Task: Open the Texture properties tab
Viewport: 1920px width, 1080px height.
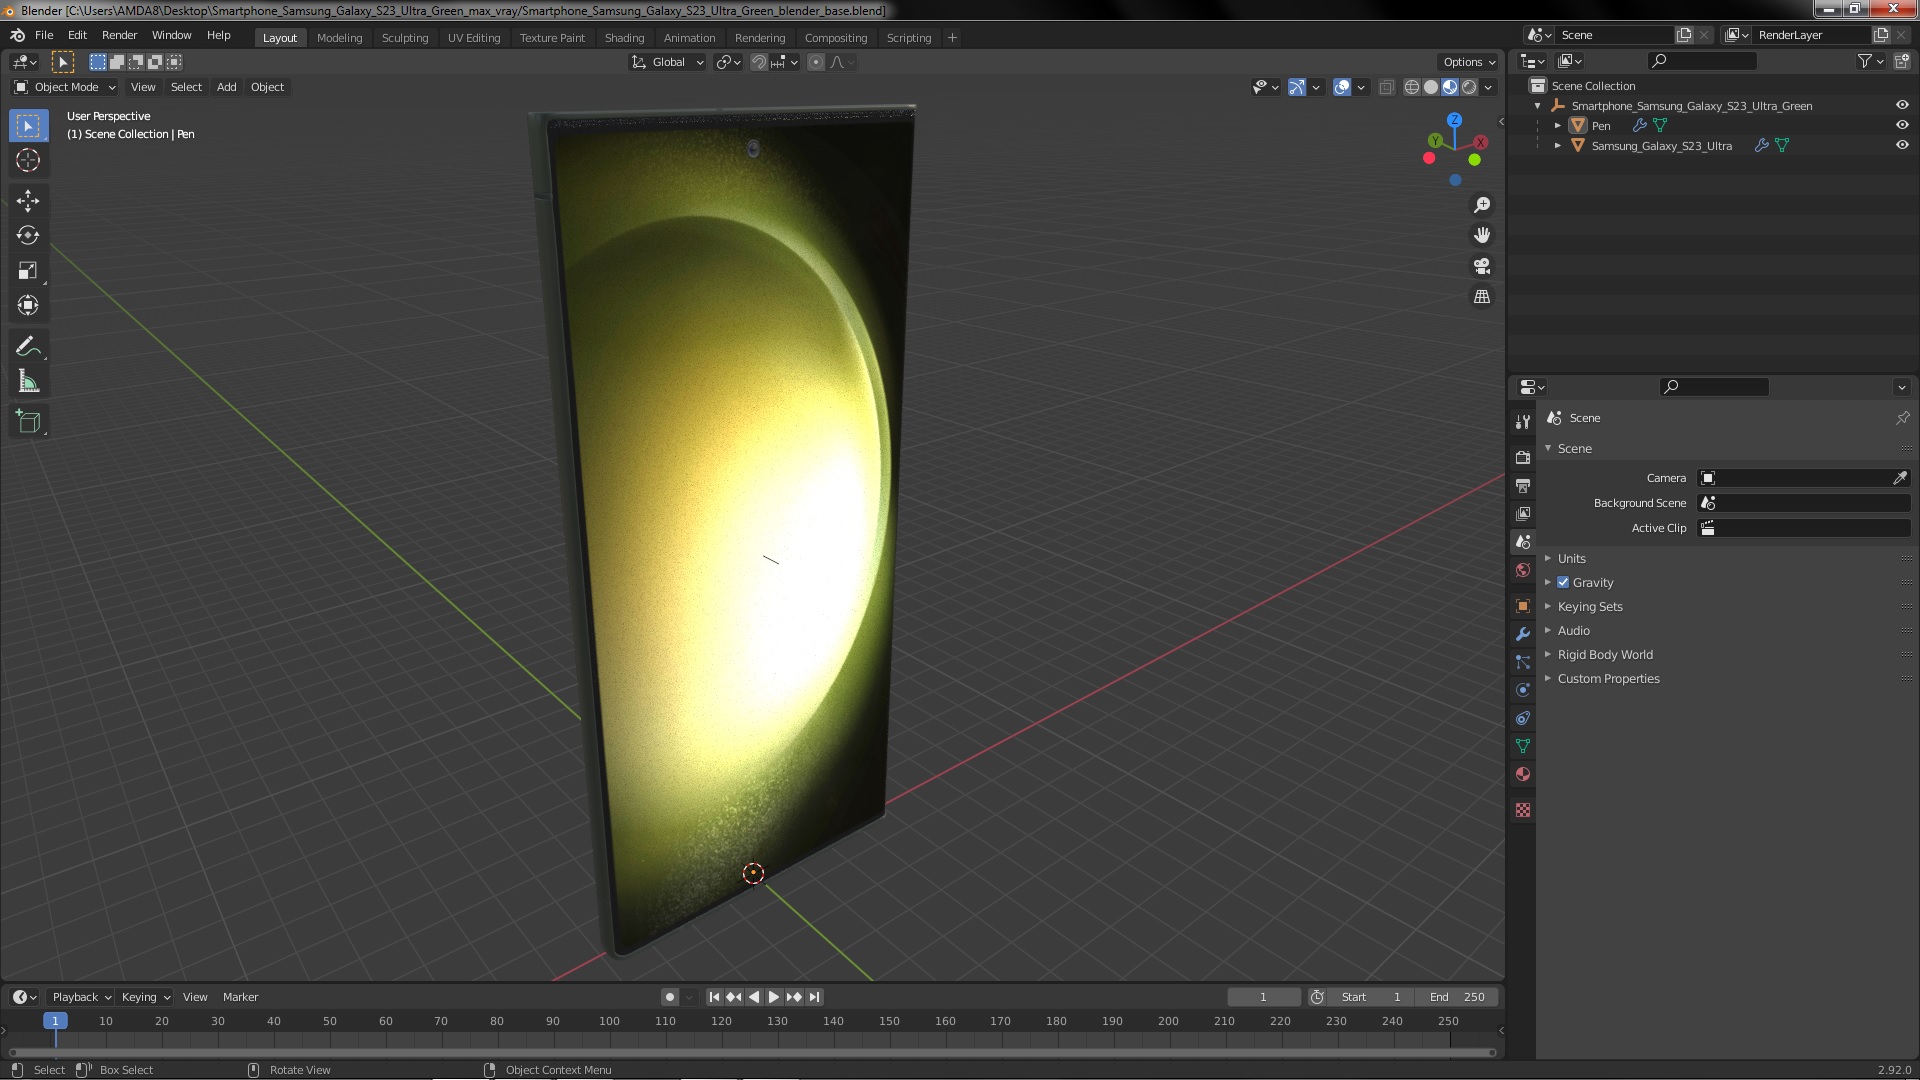Action: [1523, 810]
